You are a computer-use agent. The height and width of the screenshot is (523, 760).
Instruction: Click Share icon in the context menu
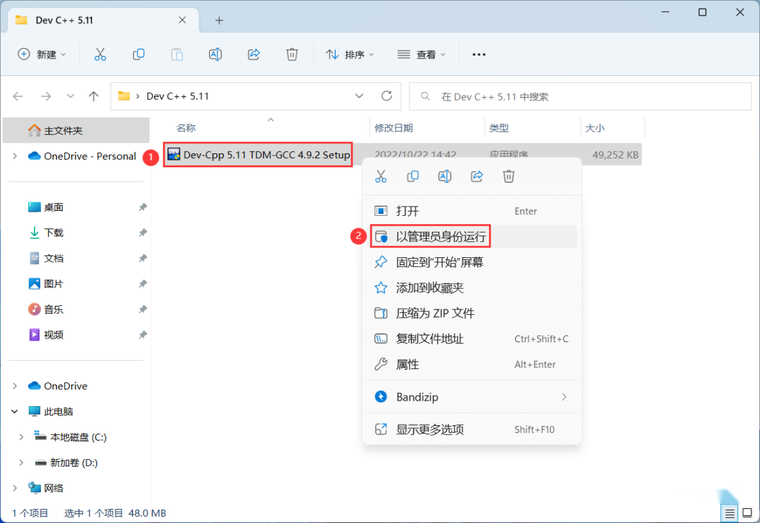[477, 176]
